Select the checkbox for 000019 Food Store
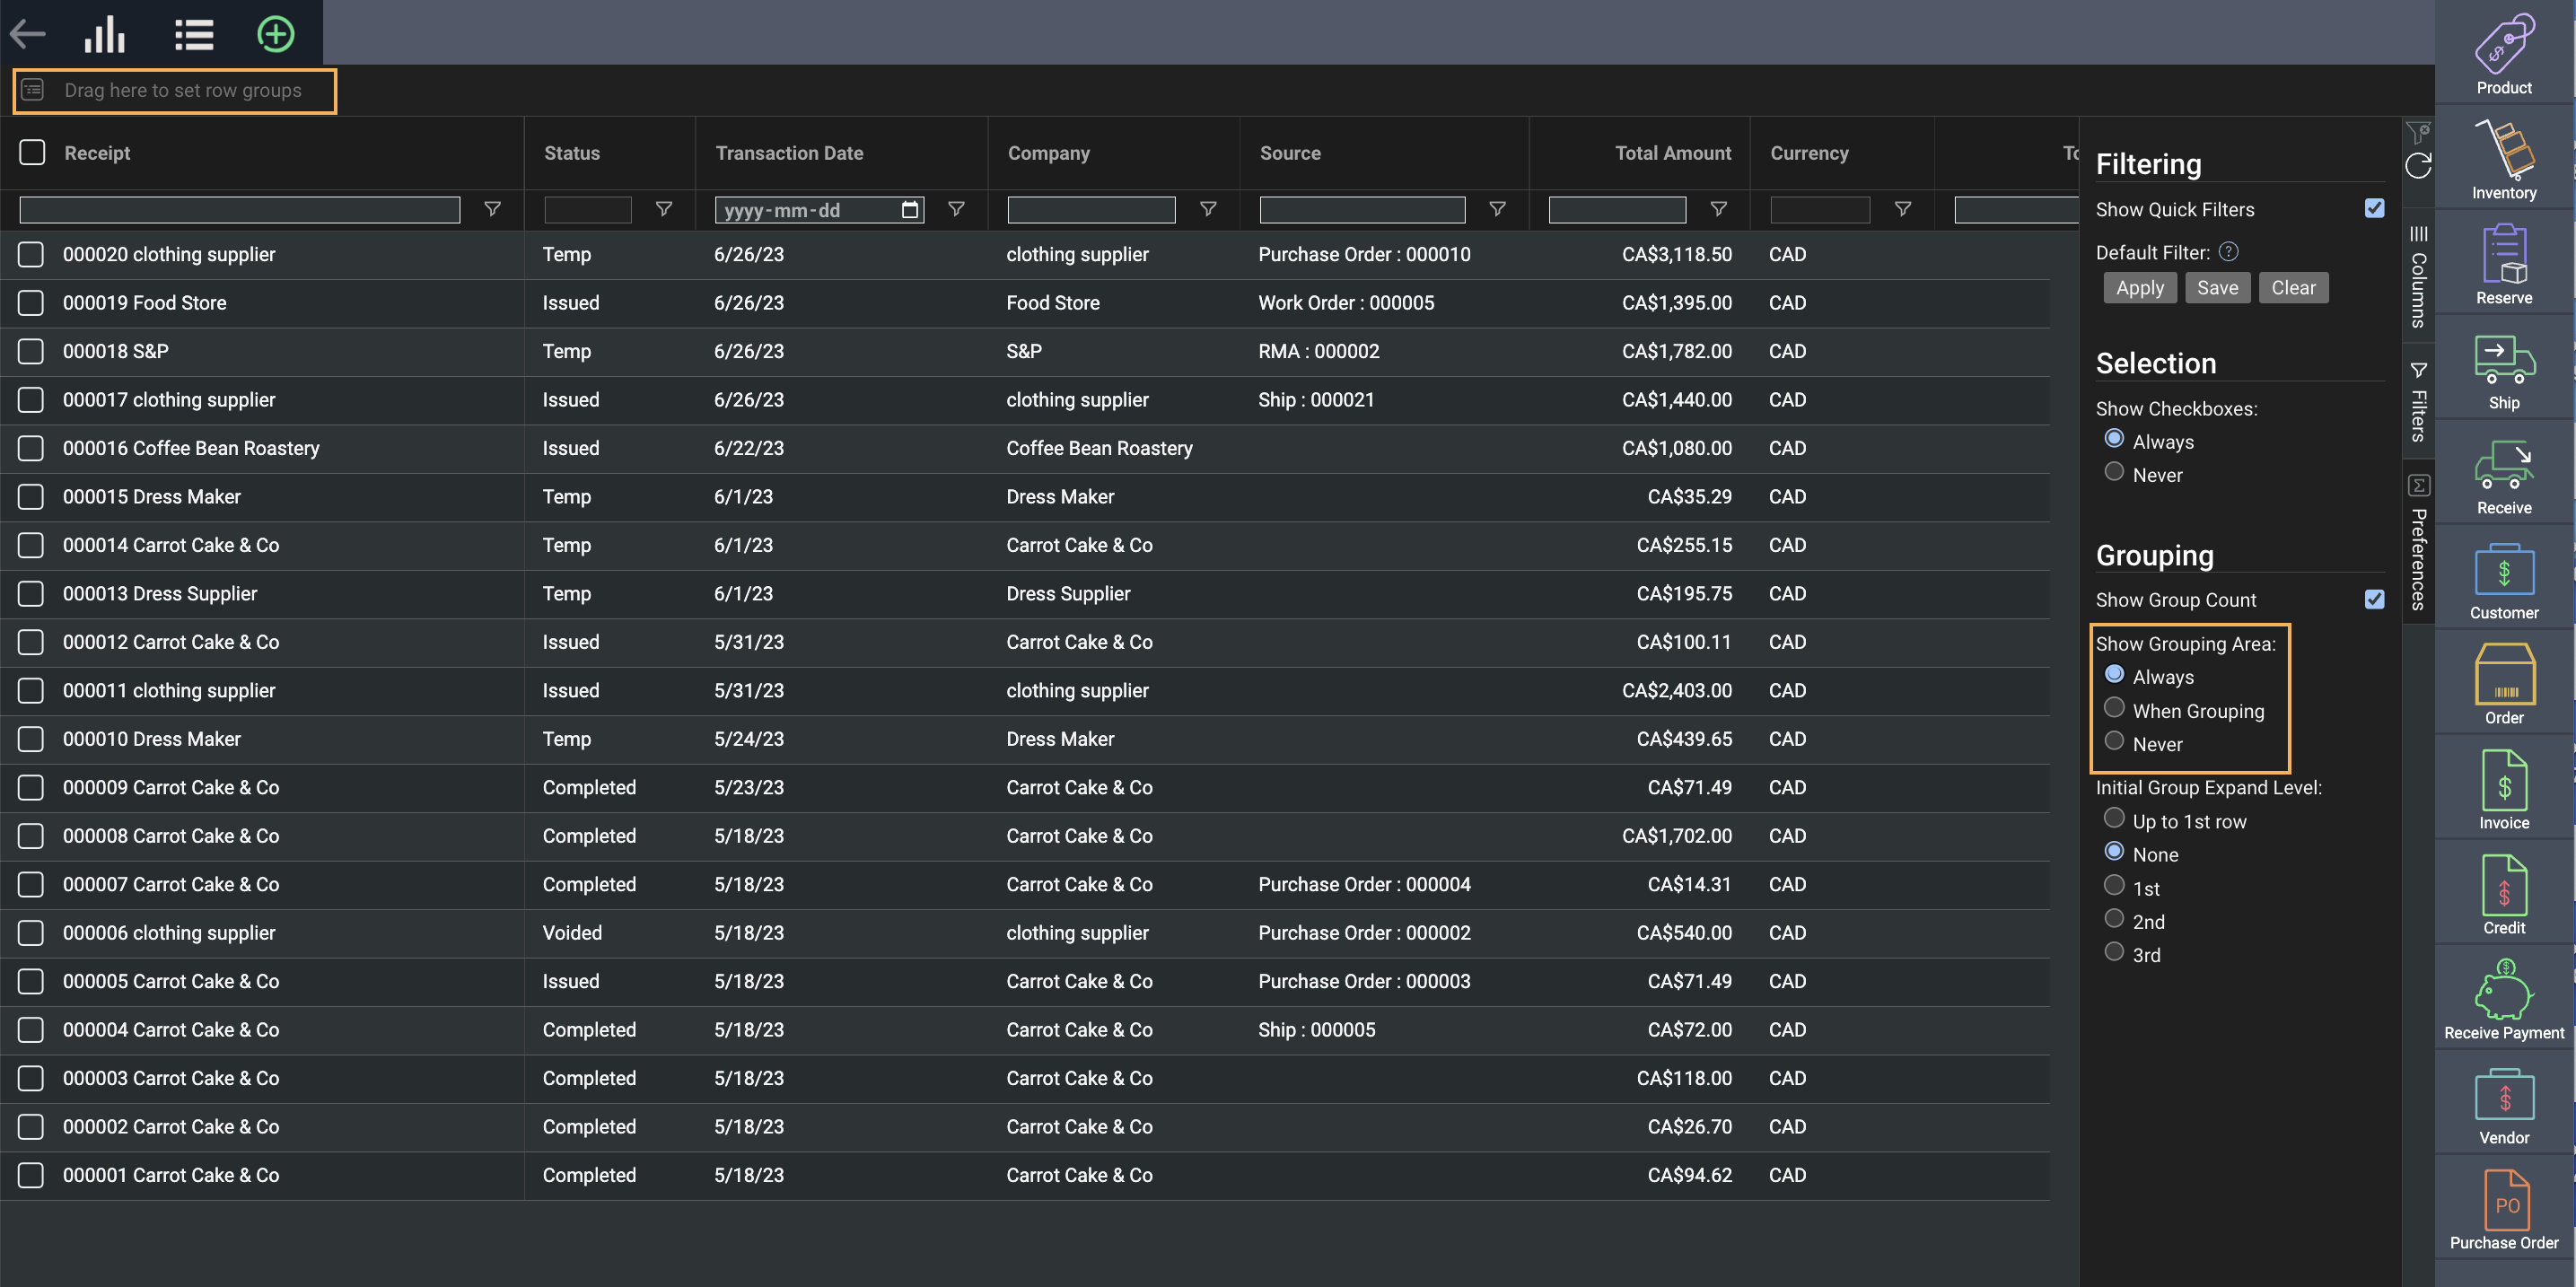Image resolution: width=2576 pixels, height=1287 pixels. 31,303
